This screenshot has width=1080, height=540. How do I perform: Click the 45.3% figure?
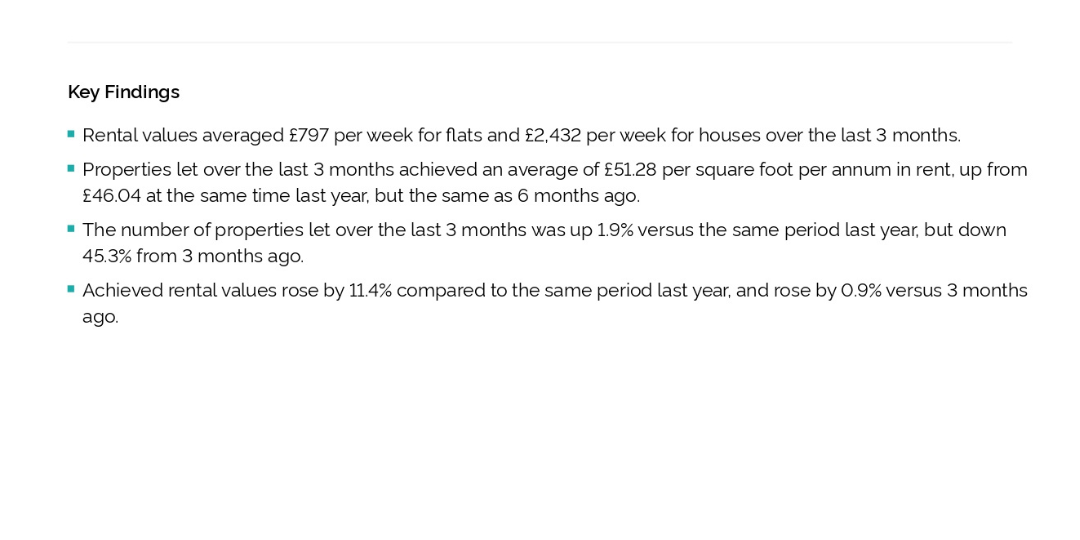[x=107, y=257]
